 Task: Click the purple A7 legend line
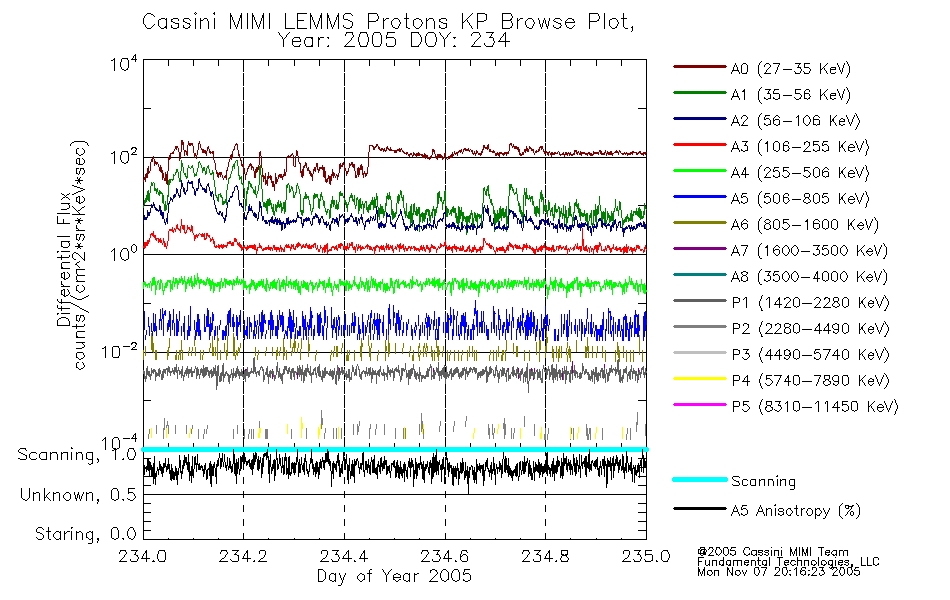(700, 248)
